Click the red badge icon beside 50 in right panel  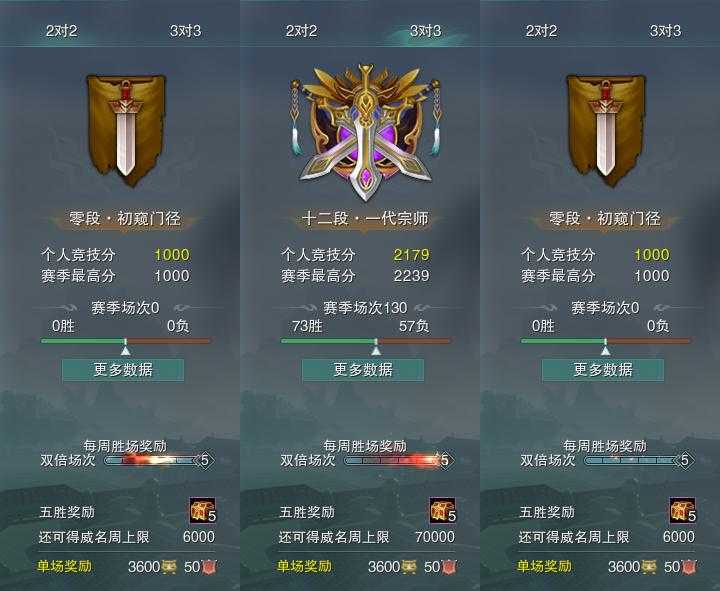pos(690,567)
